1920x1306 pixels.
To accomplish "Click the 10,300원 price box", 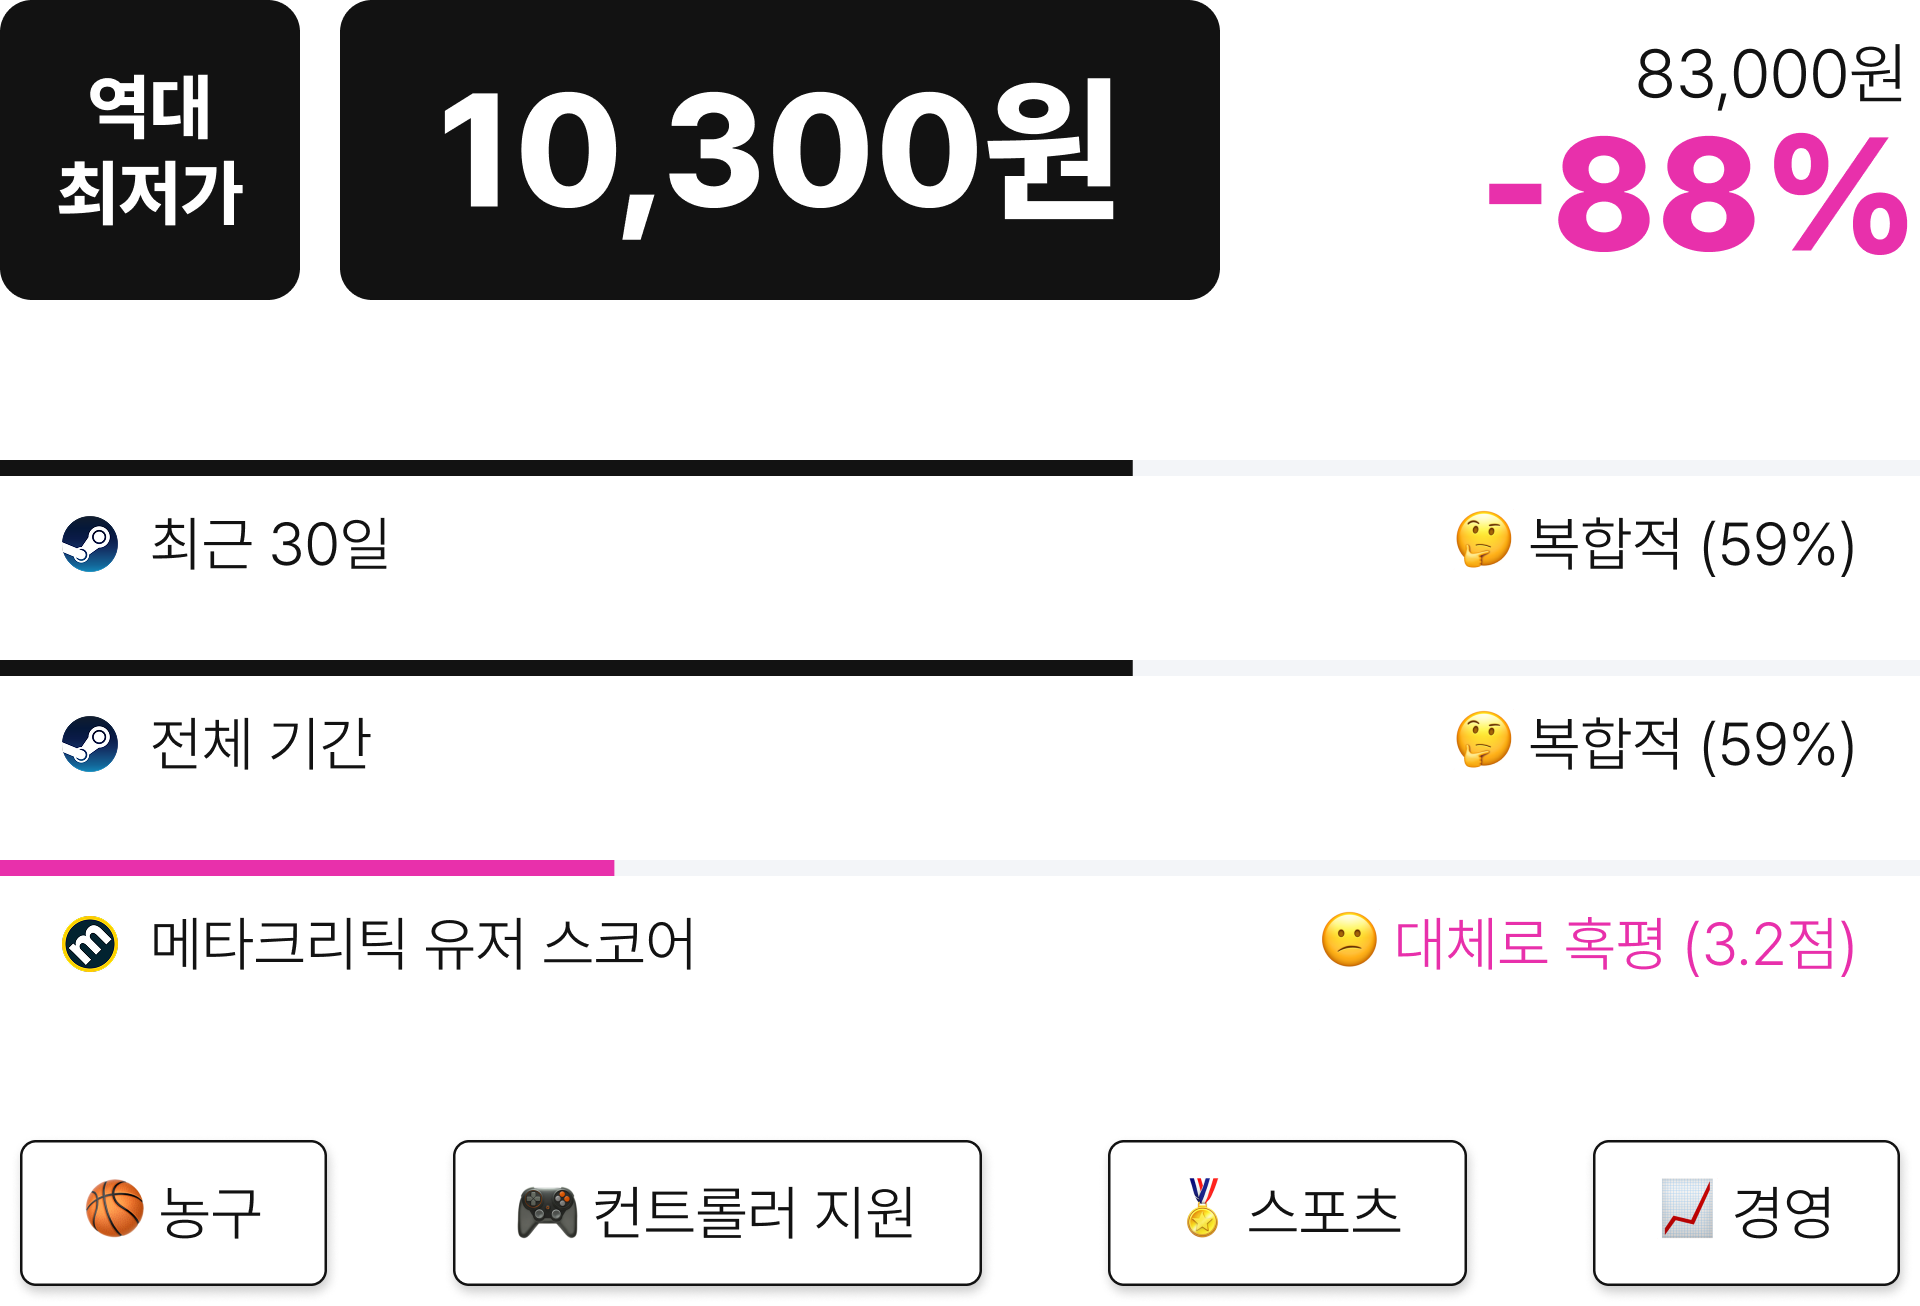I will coord(780,150).
